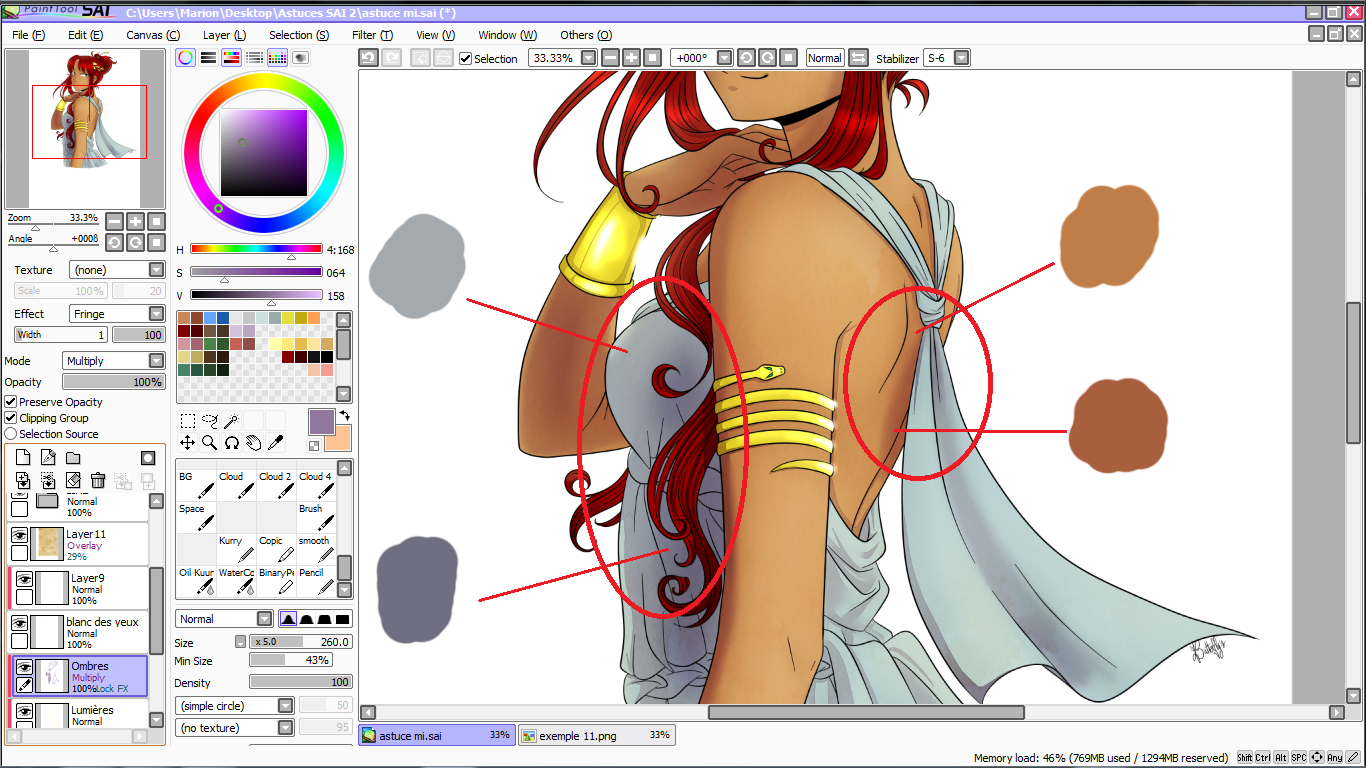Open the Texture dropdown
Image resolution: width=1366 pixels, height=768 pixels.
tap(117, 270)
